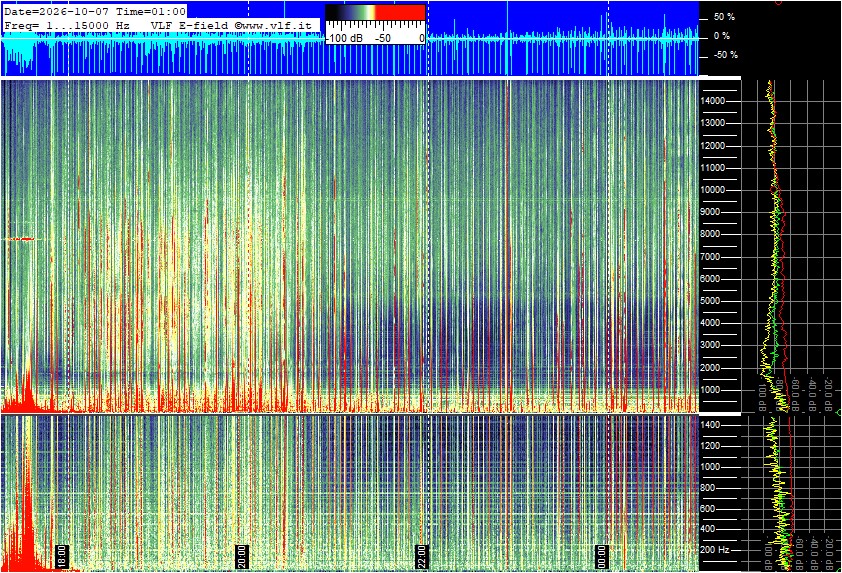
Task: Select the 20:00 time marker
Action: [x=242, y=556]
